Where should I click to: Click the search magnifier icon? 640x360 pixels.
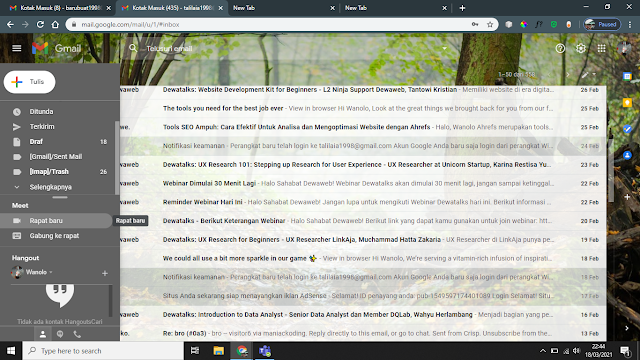(x=133, y=48)
